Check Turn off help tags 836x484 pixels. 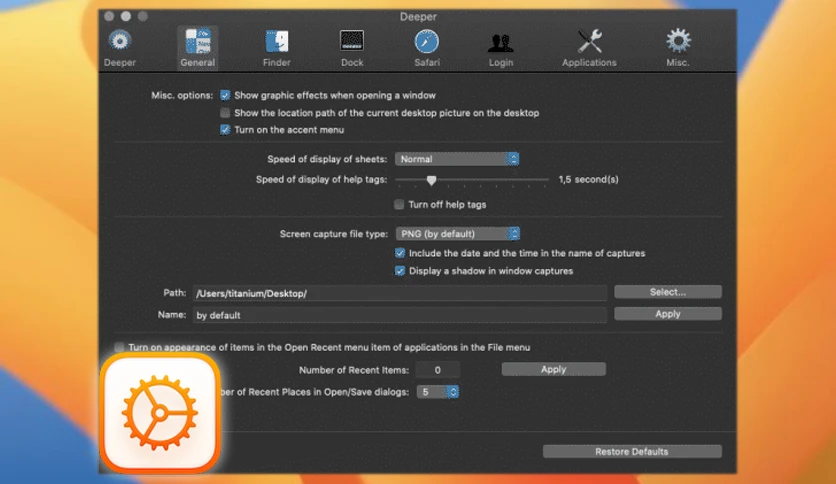pyautogui.click(x=399, y=204)
